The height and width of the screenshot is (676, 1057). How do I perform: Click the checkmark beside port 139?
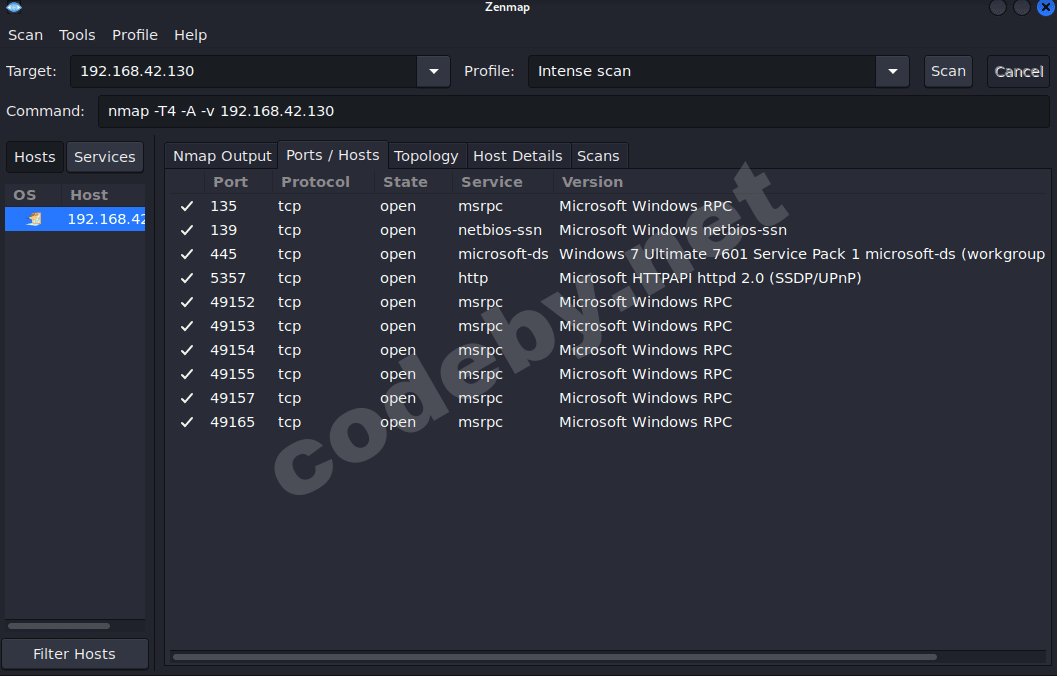tap(187, 230)
